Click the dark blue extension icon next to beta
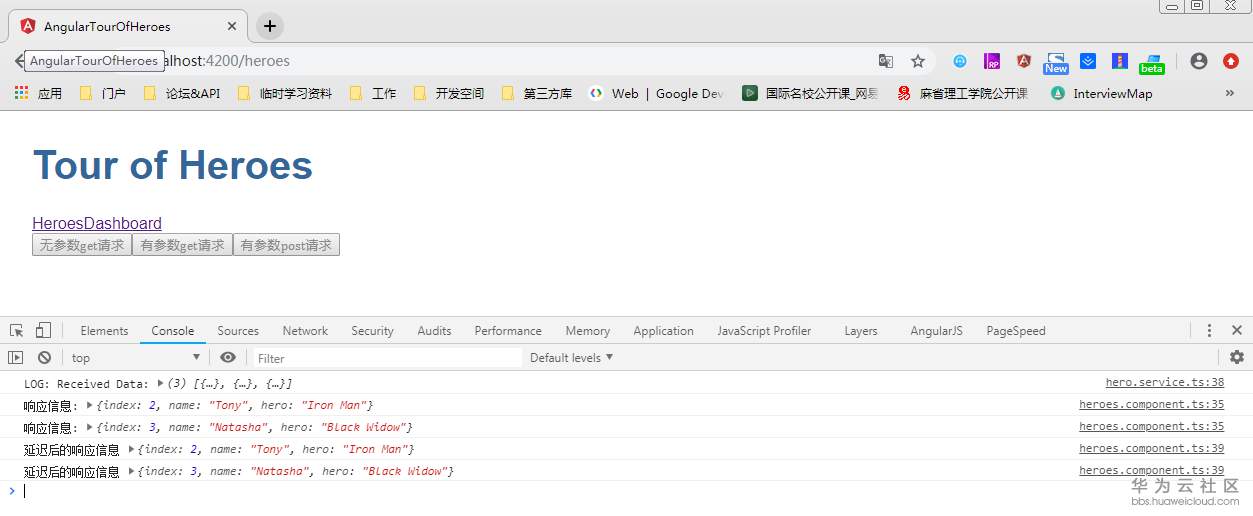1253x516 pixels. (1120, 61)
